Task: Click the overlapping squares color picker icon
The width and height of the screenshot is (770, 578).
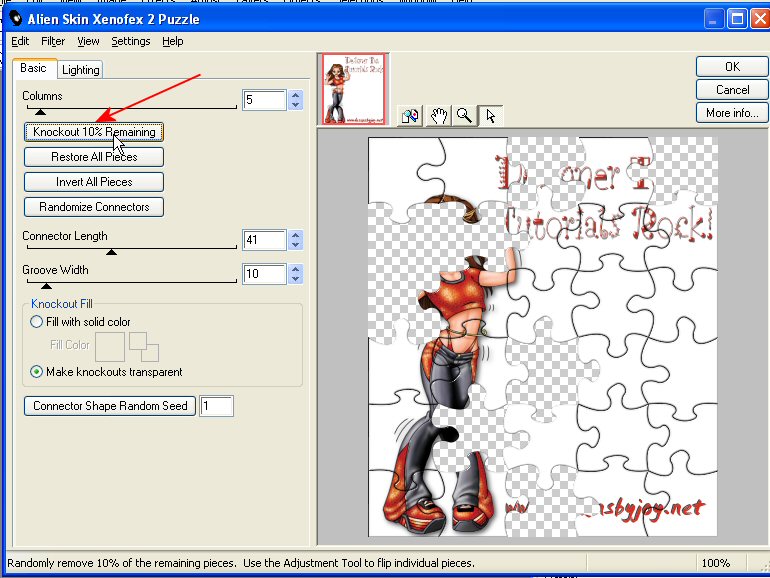Action: coord(144,347)
